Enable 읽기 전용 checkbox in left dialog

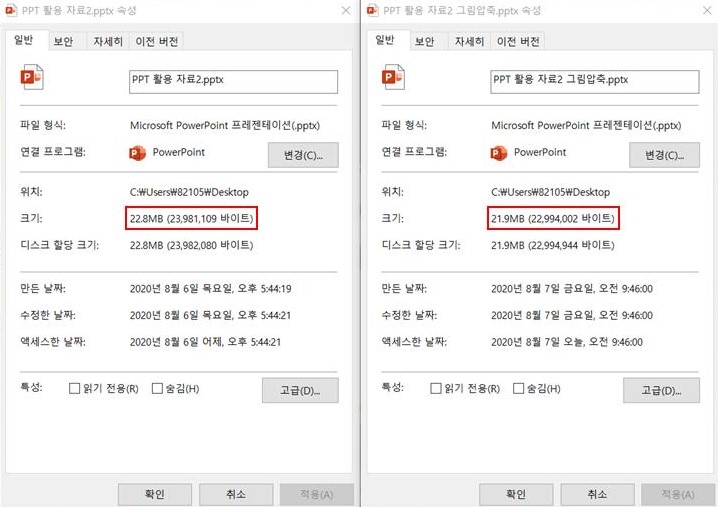pyautogui.click(x=74, y=388)
